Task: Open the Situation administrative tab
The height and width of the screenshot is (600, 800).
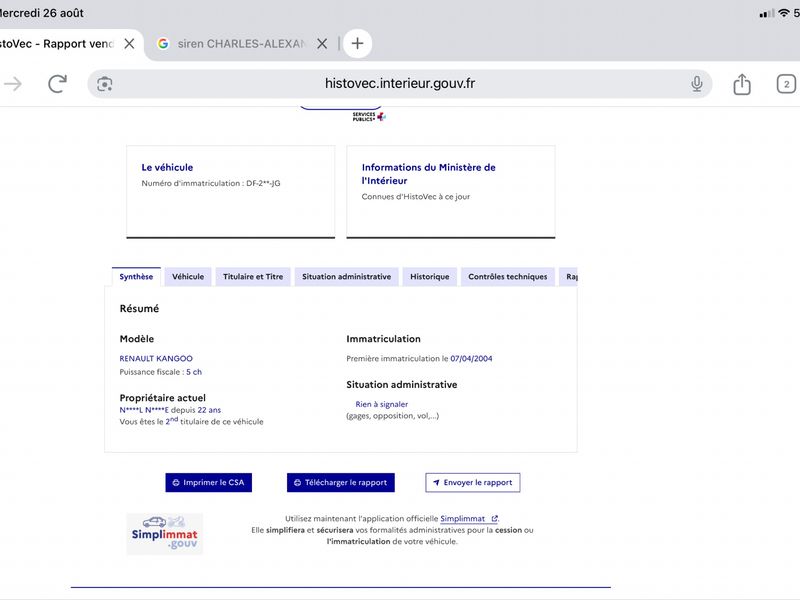Action: click(x=346, y=277)
